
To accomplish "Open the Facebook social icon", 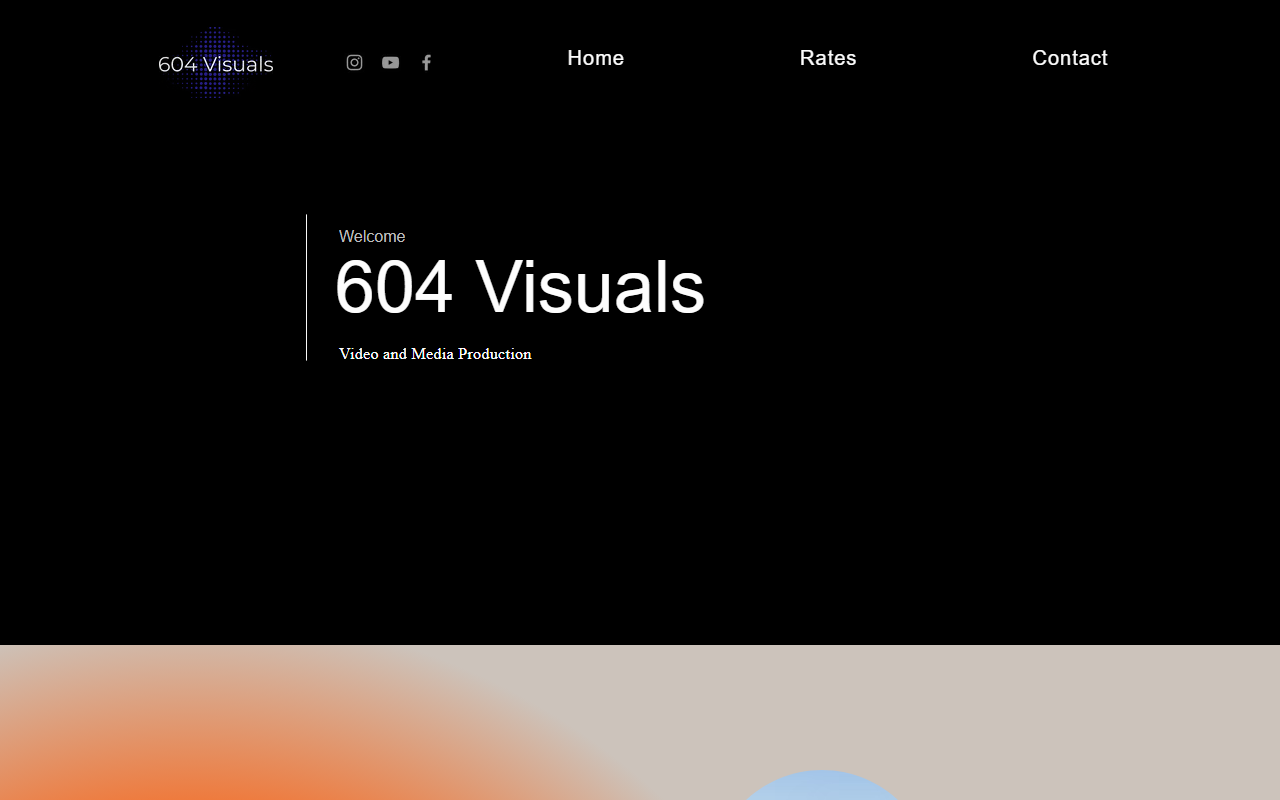I will 426,63.
